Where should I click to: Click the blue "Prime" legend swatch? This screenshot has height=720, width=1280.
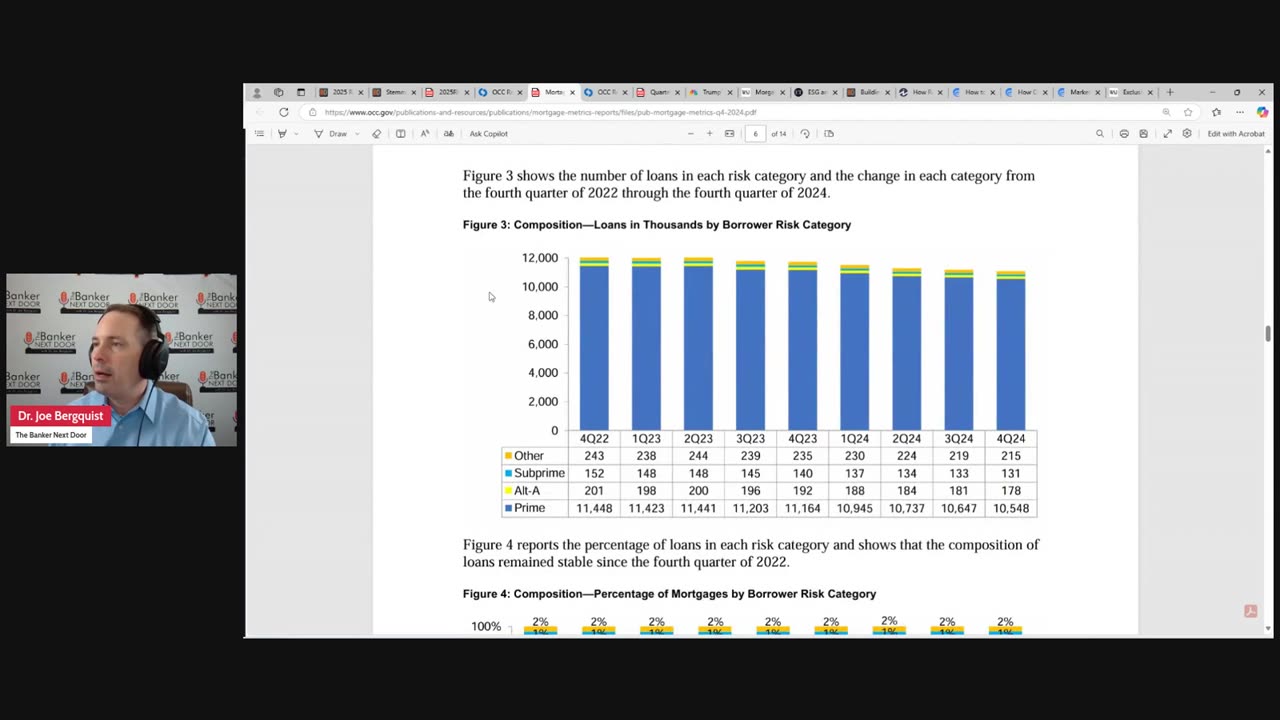coord(508,509)
